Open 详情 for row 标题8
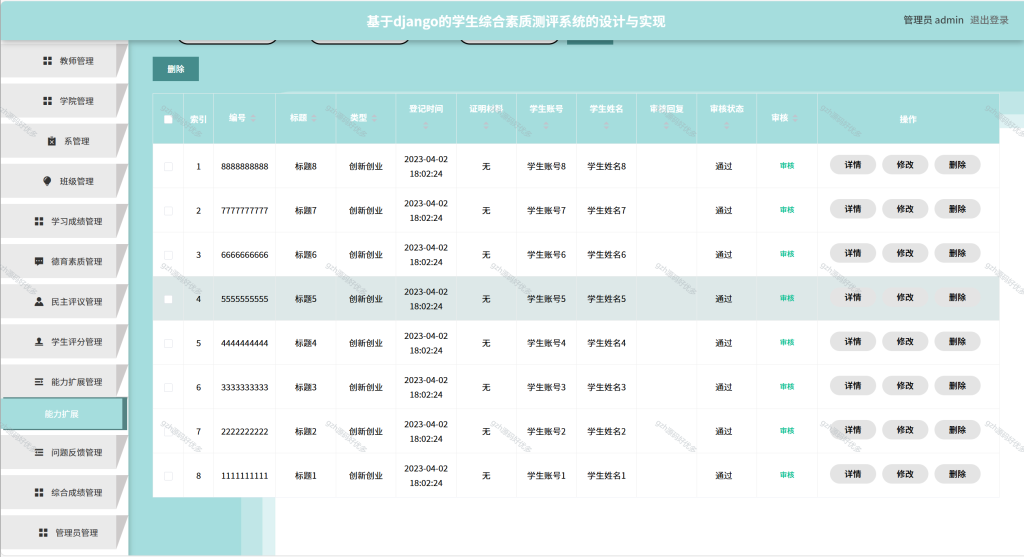 (853, 165)
